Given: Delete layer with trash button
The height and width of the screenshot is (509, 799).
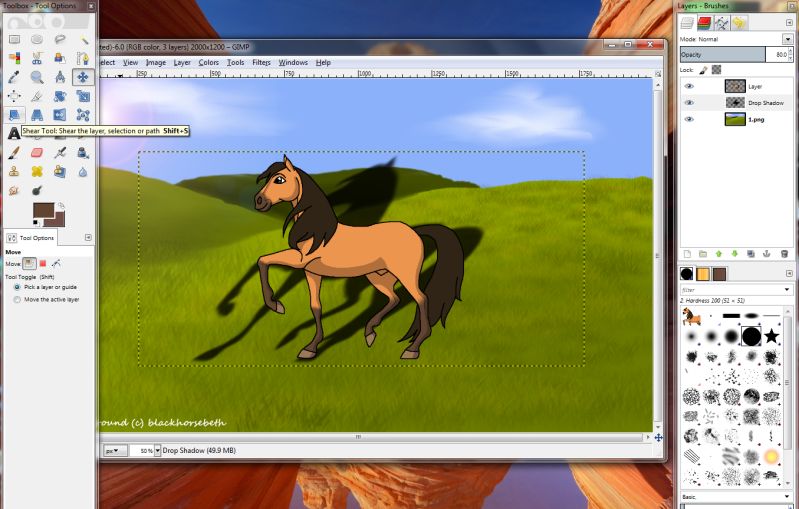Looking at the screenshot, I should [784, 254].
